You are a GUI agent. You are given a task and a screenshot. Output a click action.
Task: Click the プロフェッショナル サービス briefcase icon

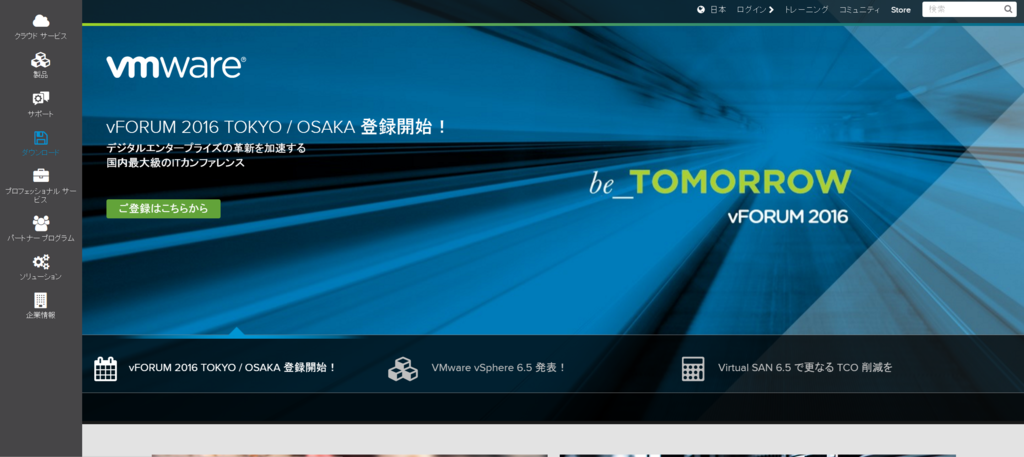(x=40, y=176)
